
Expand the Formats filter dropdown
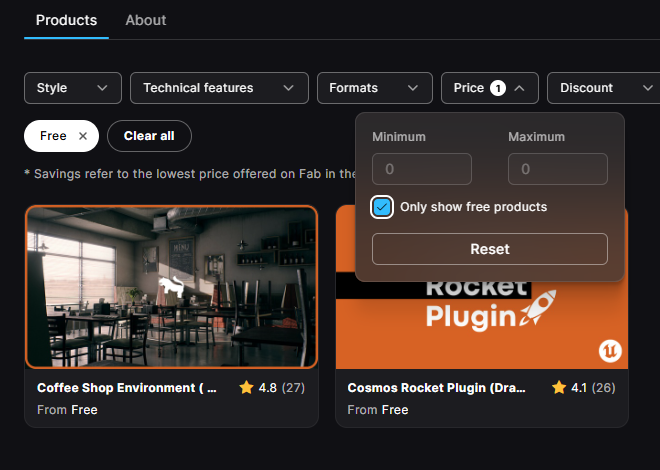(x=375, y=88)
